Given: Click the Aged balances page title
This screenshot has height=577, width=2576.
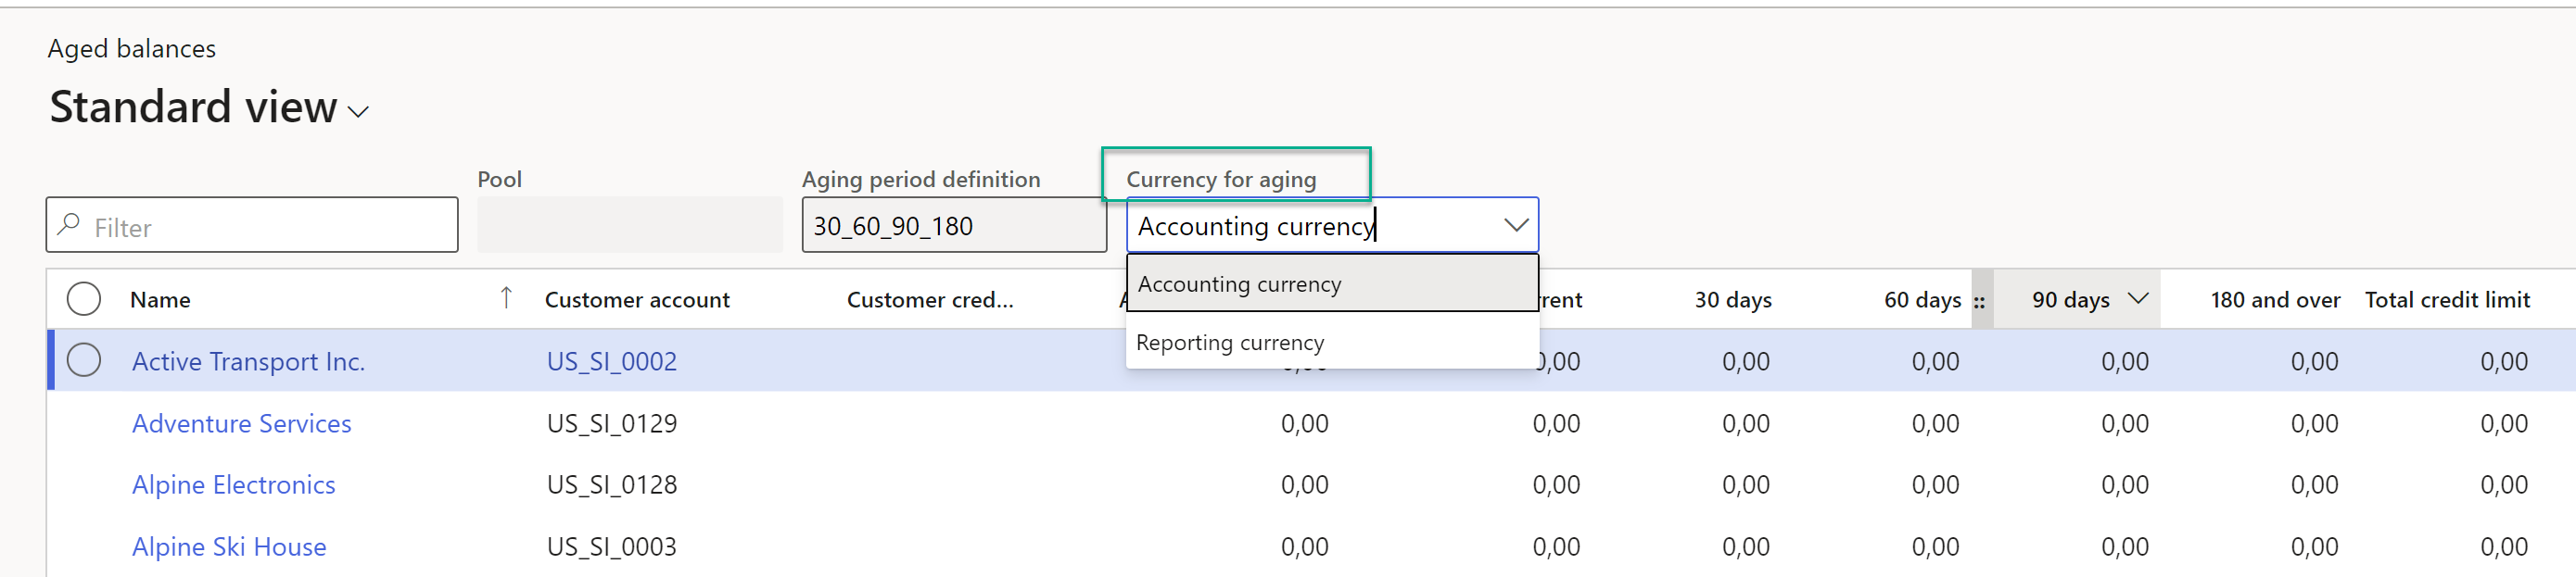Looking at the screenshot, I should click(x=131, y=48).
